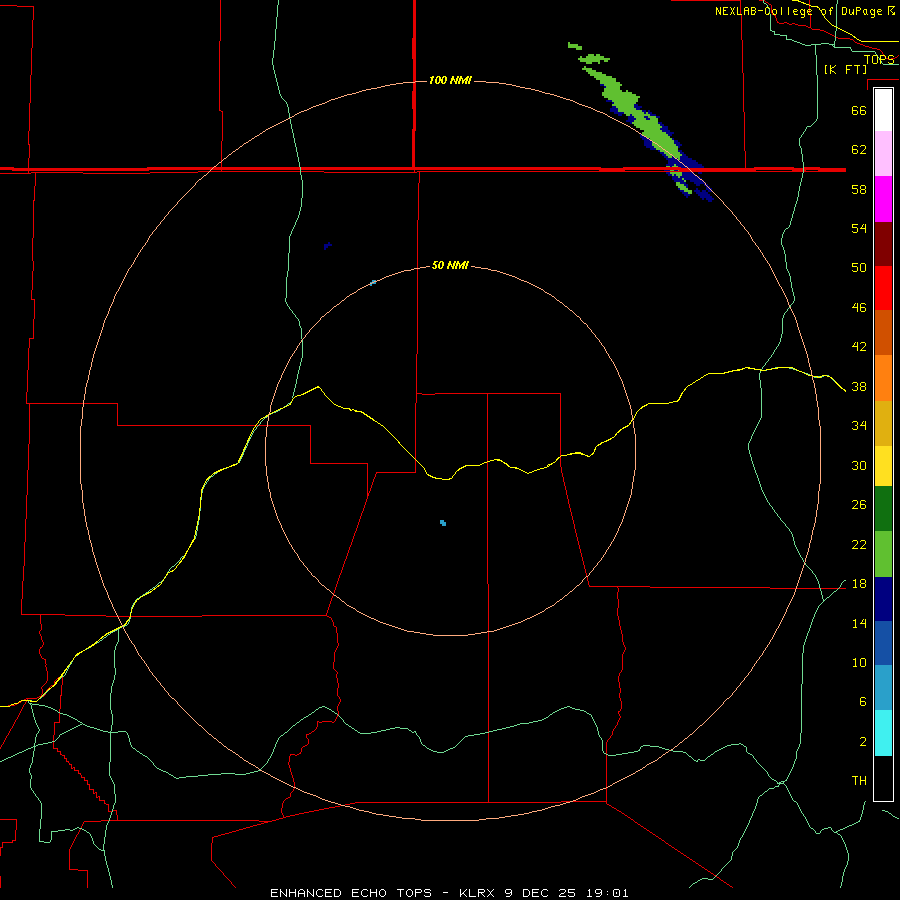
Task: Click the light green swatch near 22
Action: click(x=883, y=554)
